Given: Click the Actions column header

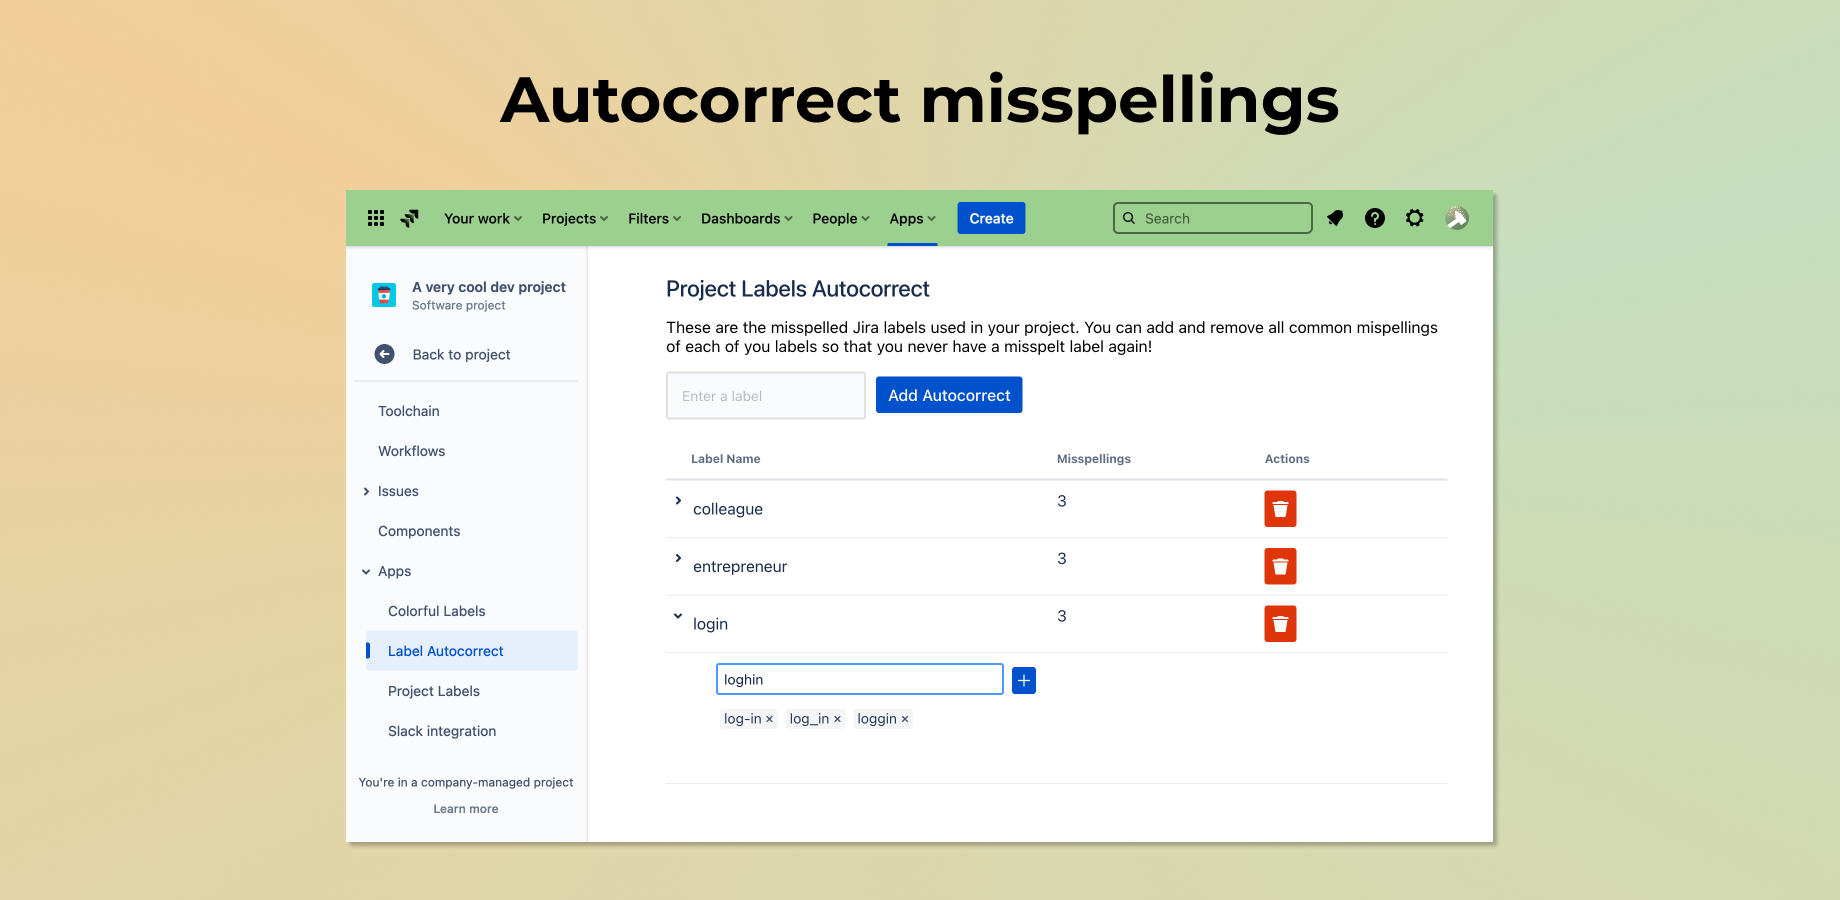Looking at the screenshot, I should 1287,459.
